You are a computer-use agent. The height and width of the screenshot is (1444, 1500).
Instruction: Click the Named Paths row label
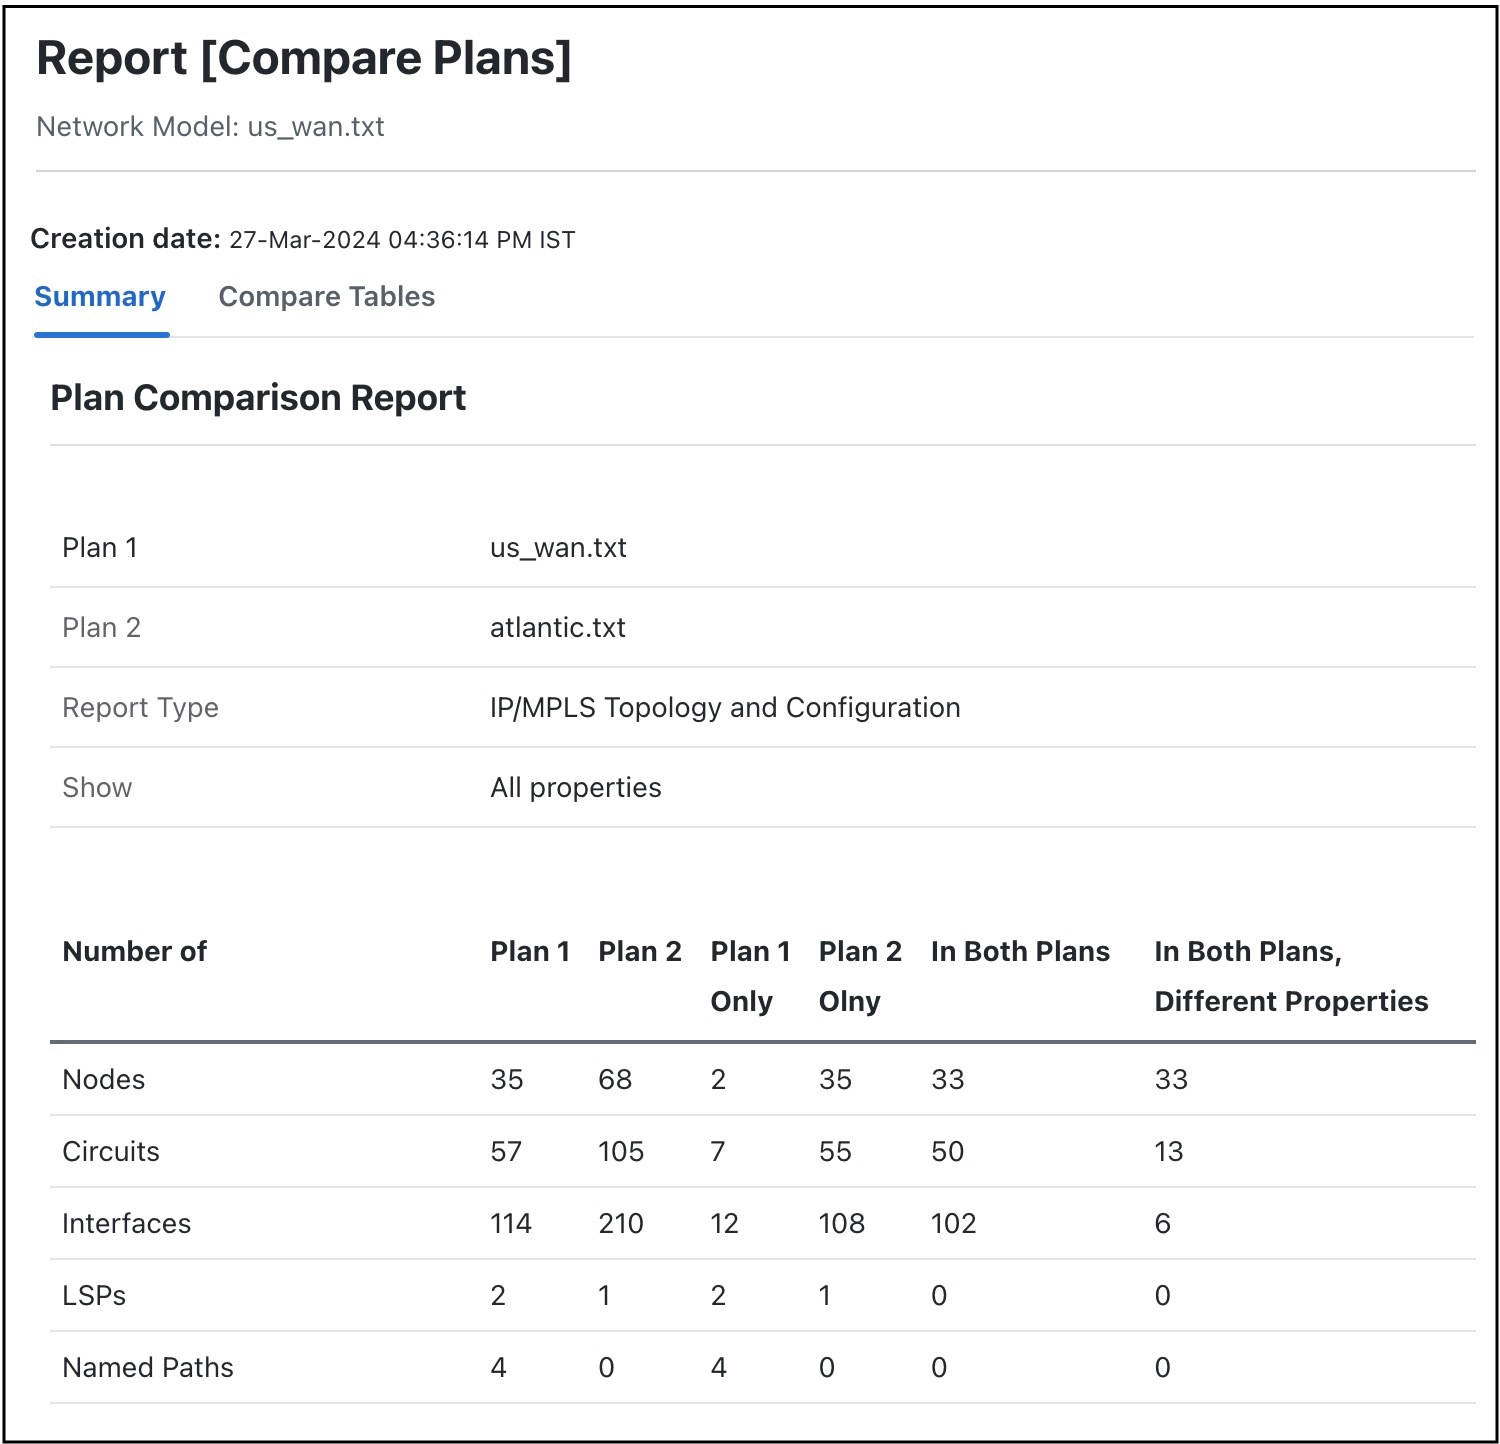pyautogui.click(x=147, y=1367)
